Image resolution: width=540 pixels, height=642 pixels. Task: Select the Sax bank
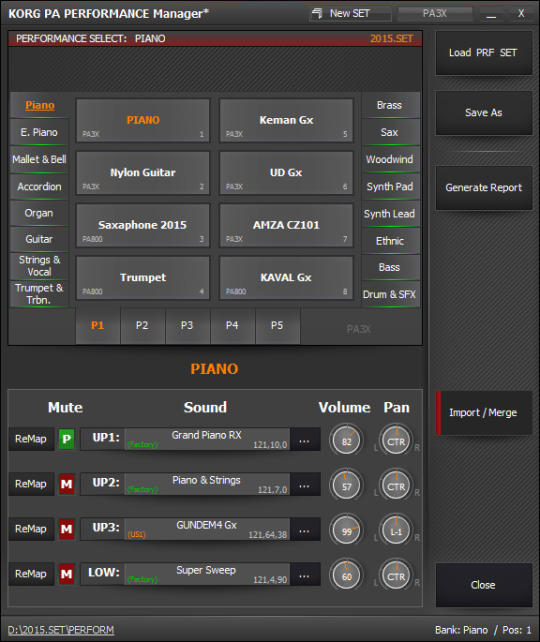391,132
